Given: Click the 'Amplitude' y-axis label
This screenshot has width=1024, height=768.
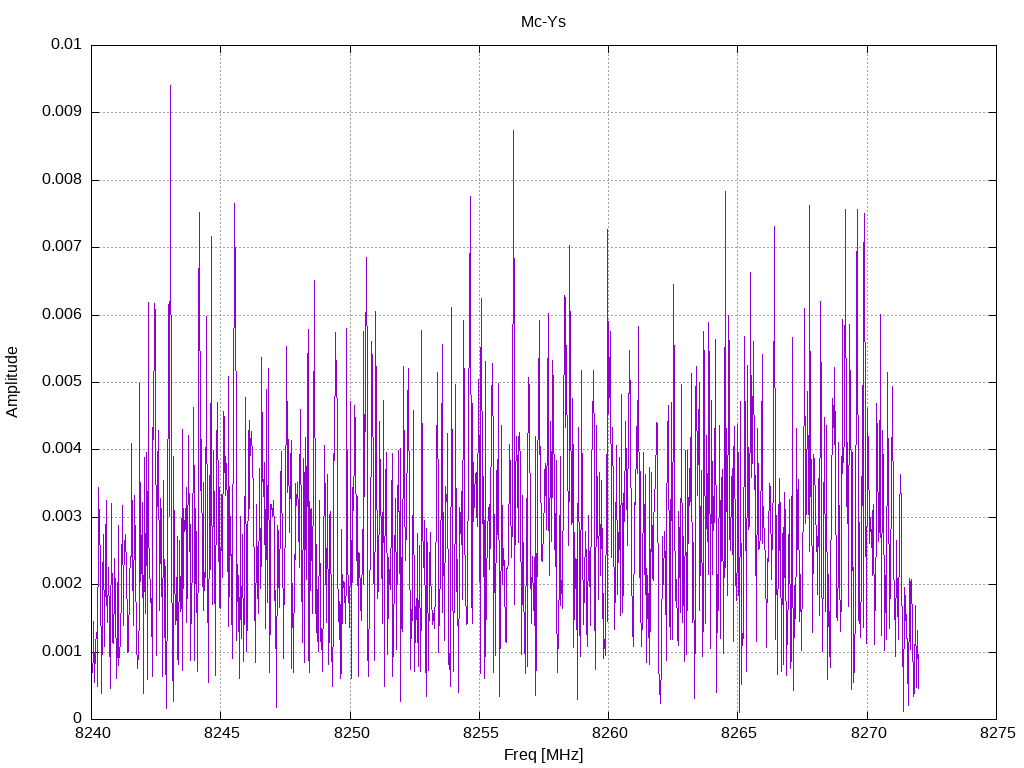Looking at the screenshot, I should (12, 382).
